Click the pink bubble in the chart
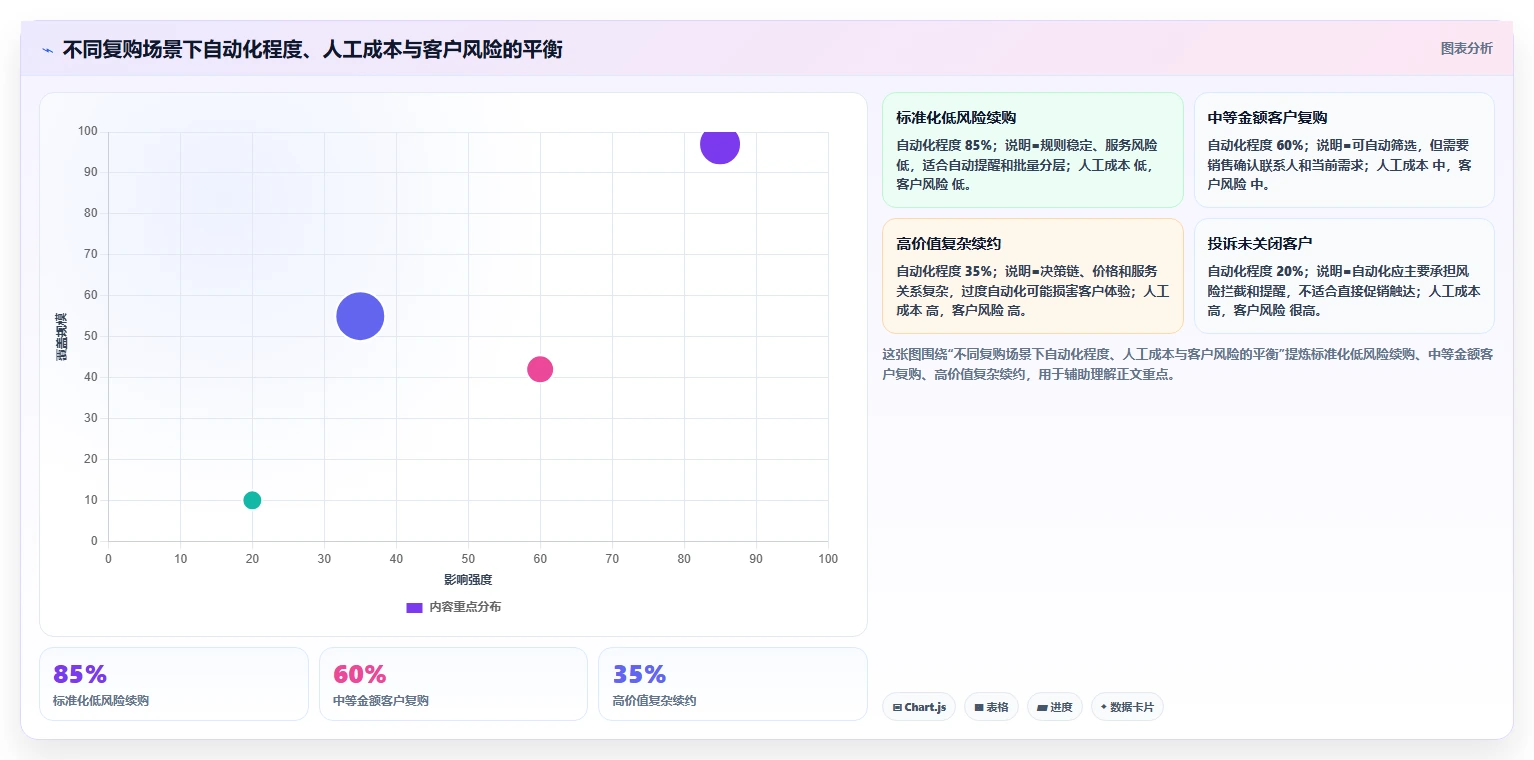This screenshot has height=760, width=1534. click(x=540, y=369)
